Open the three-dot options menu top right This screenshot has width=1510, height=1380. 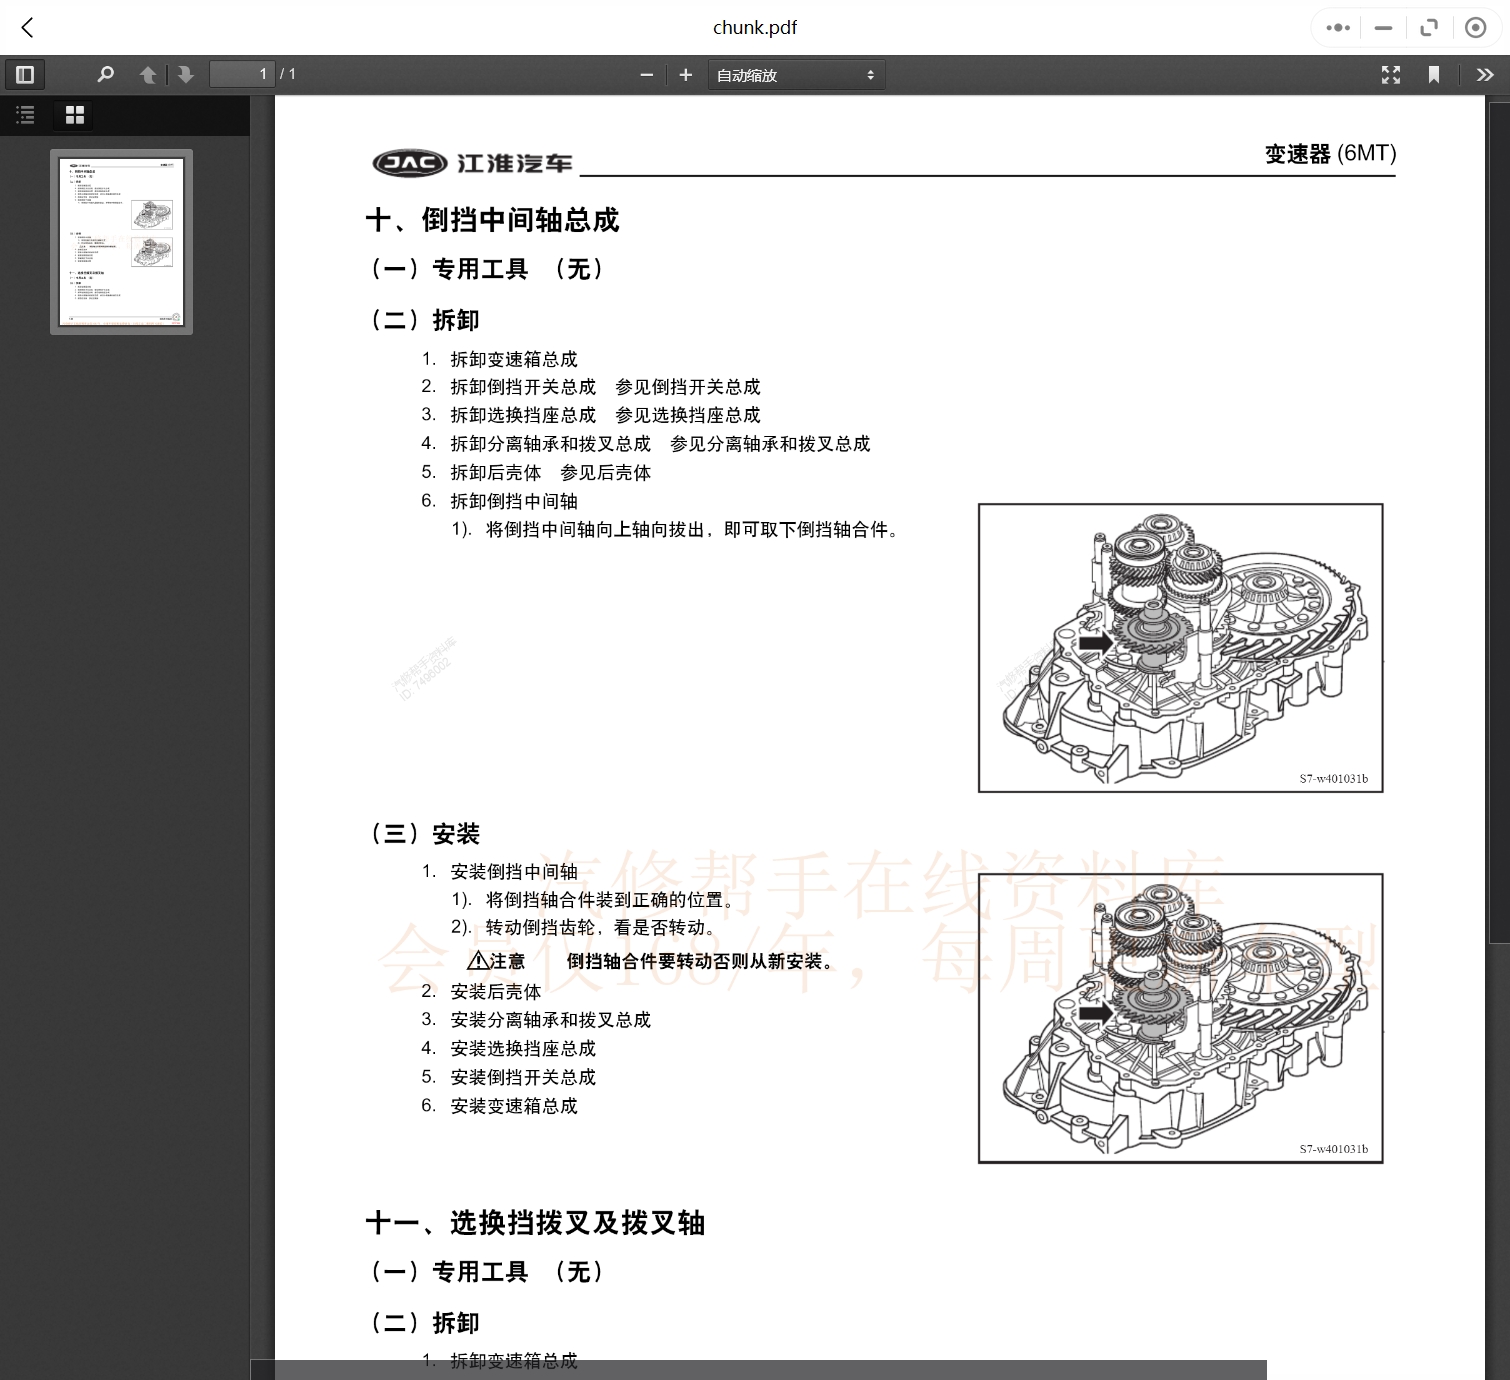click(1336, 27)
